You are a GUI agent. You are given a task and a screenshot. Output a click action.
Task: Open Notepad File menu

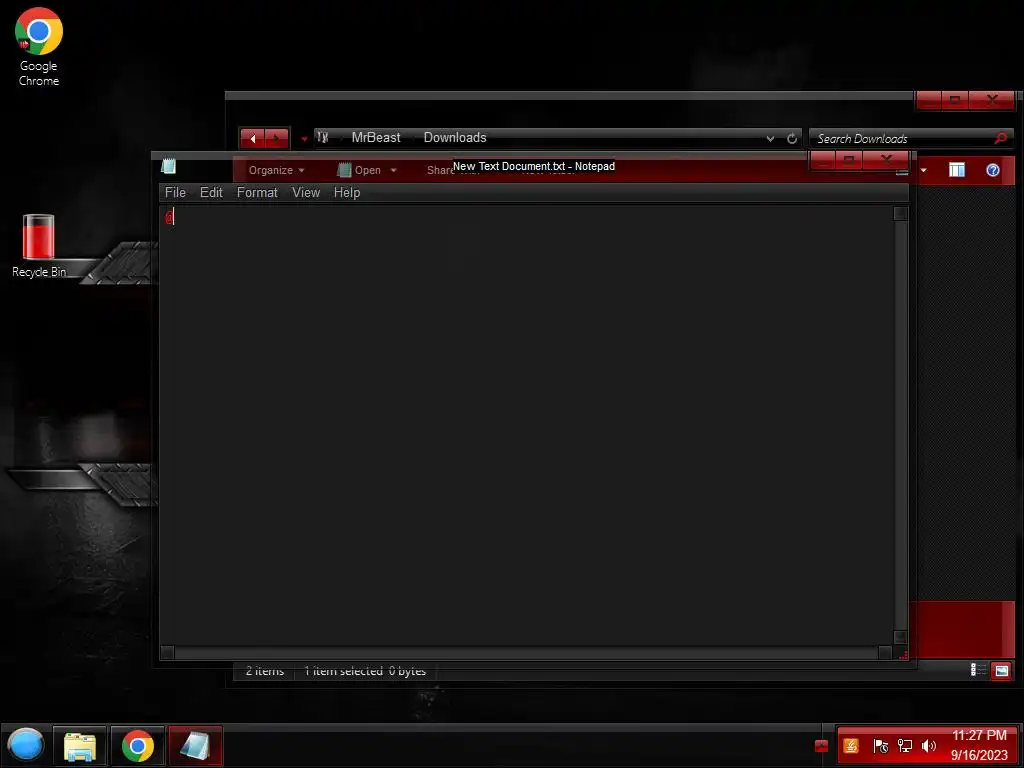(175, 192)
